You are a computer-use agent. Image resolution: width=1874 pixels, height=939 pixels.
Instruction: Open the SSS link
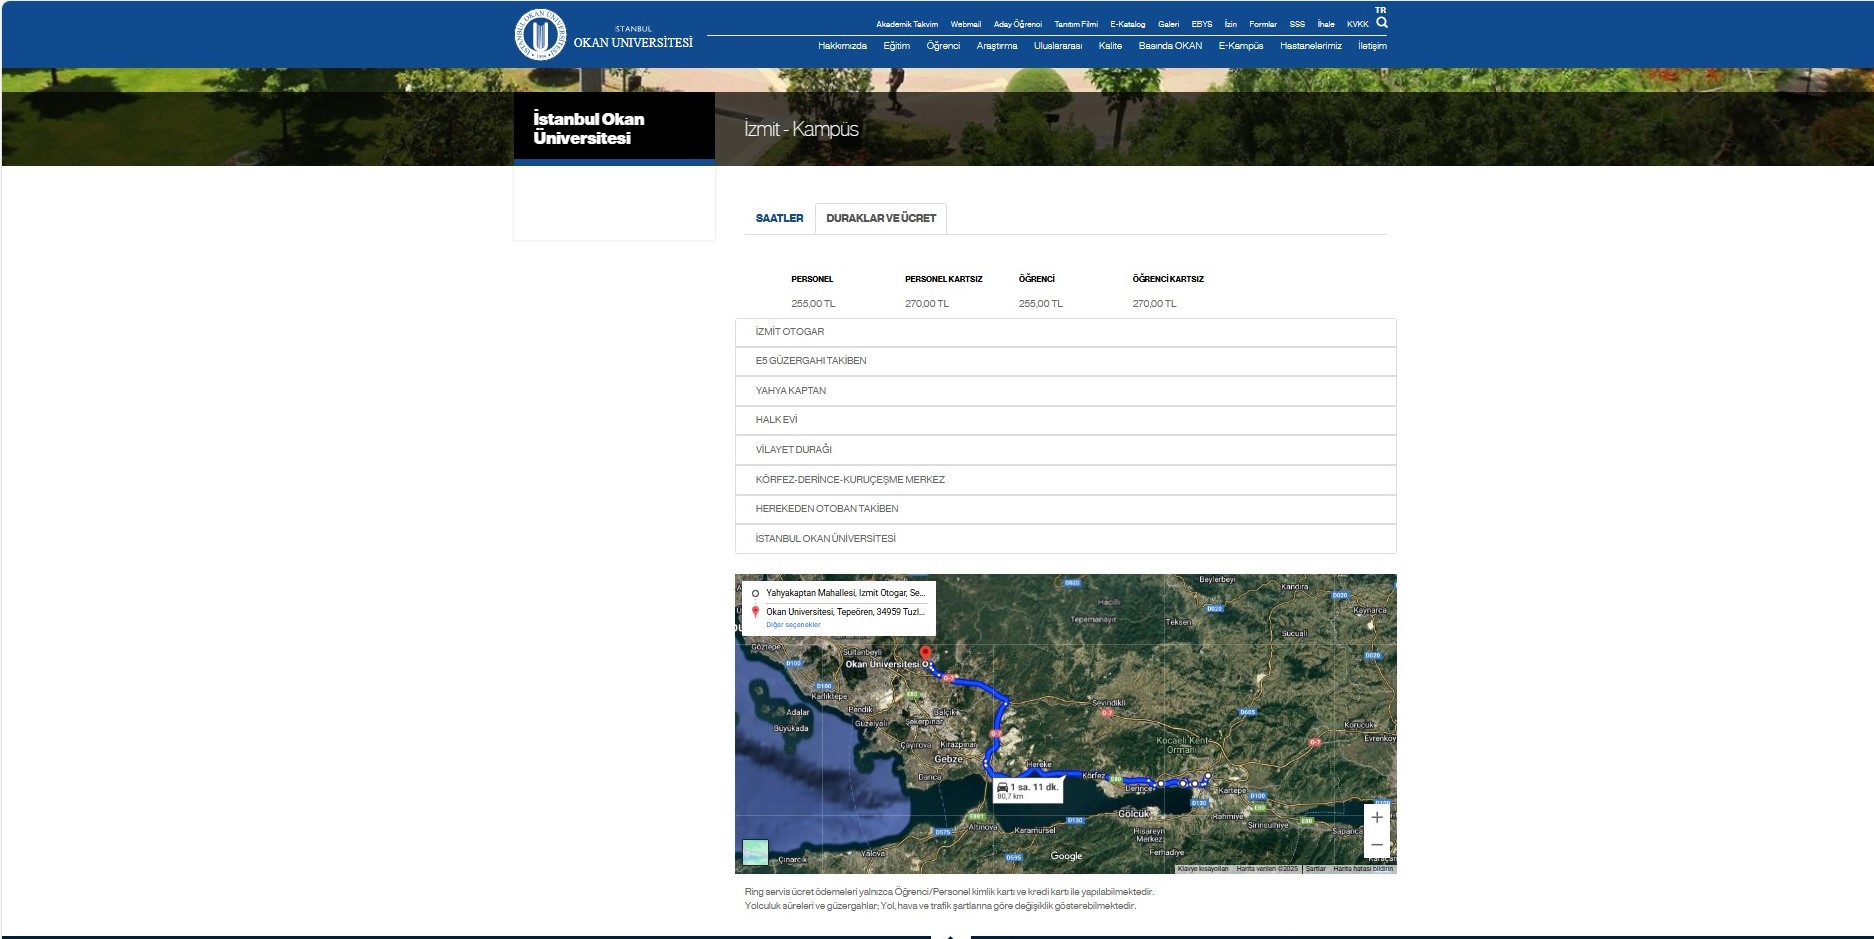coord(1297,24)
